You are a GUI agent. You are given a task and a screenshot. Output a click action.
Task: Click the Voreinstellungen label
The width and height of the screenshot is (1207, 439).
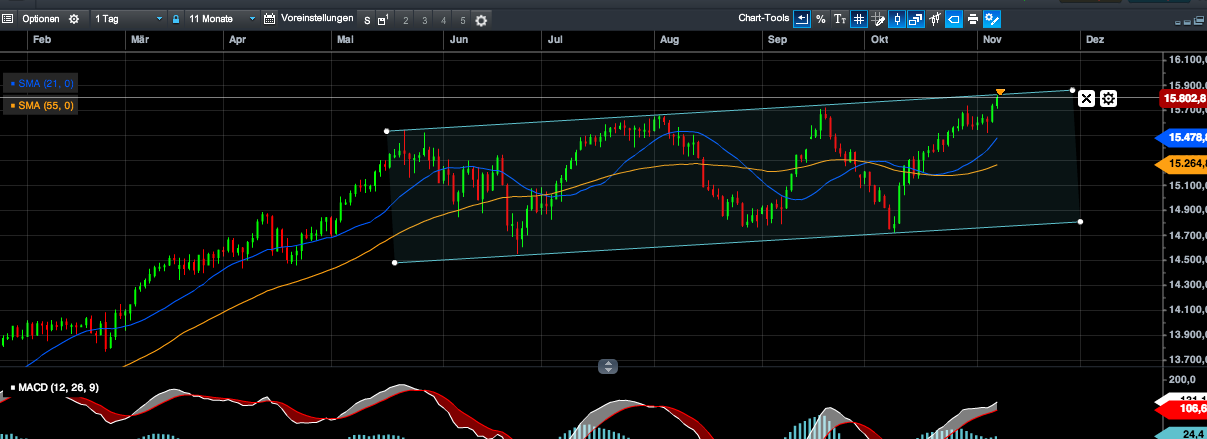317,19
